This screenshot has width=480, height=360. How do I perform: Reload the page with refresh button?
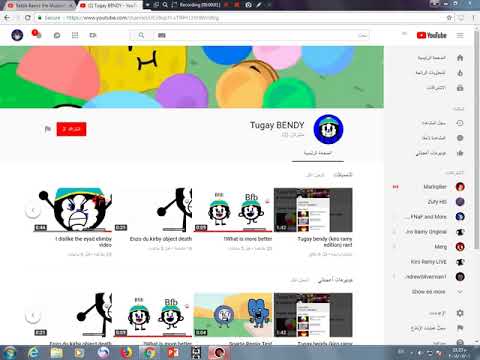point(28,18)
